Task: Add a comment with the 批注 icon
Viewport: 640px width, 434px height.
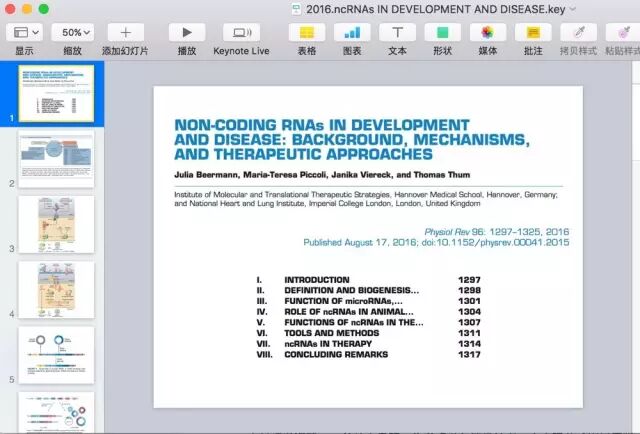Action: tap(533, 32)
